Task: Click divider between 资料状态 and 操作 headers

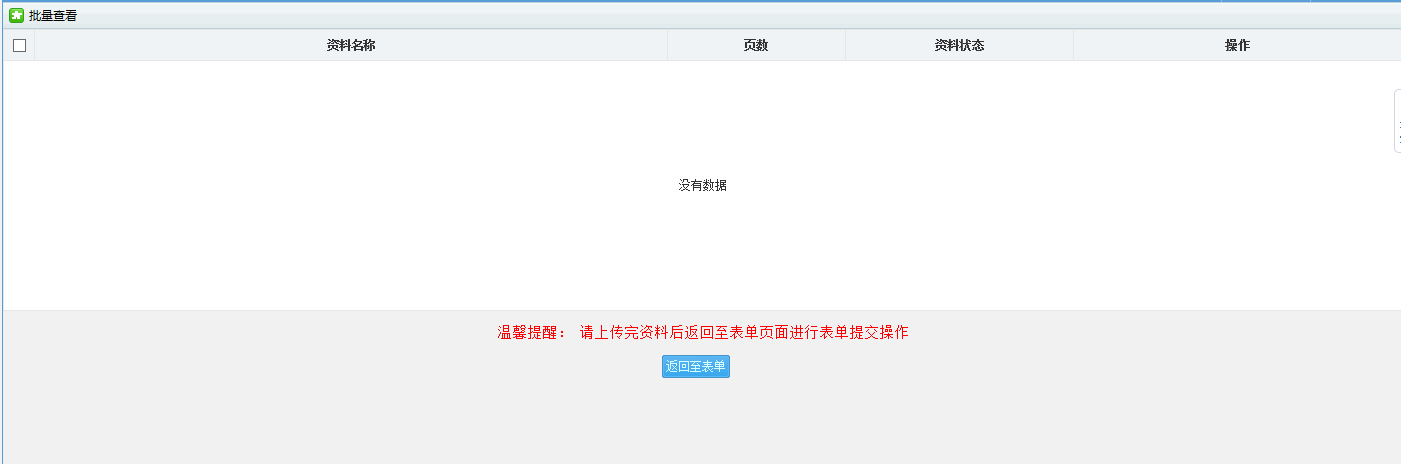Action: point(1073,45)
